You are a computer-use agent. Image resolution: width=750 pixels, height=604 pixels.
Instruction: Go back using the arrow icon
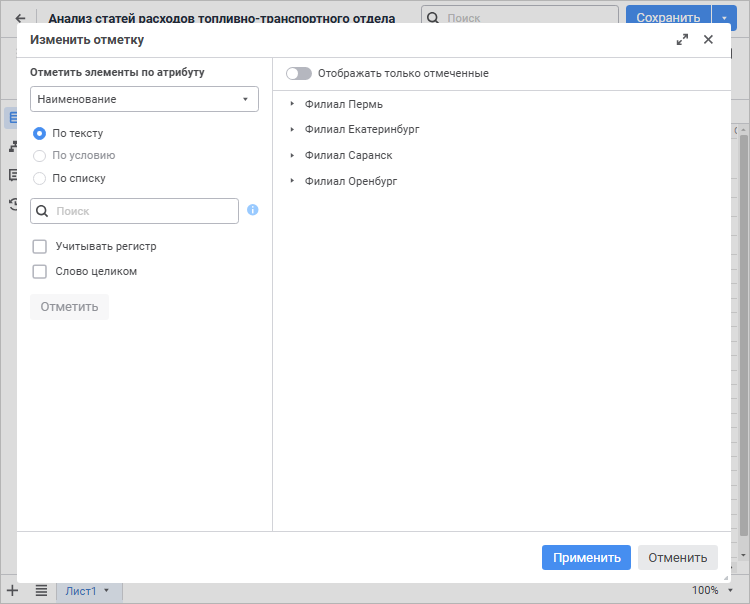coord(20,18)
